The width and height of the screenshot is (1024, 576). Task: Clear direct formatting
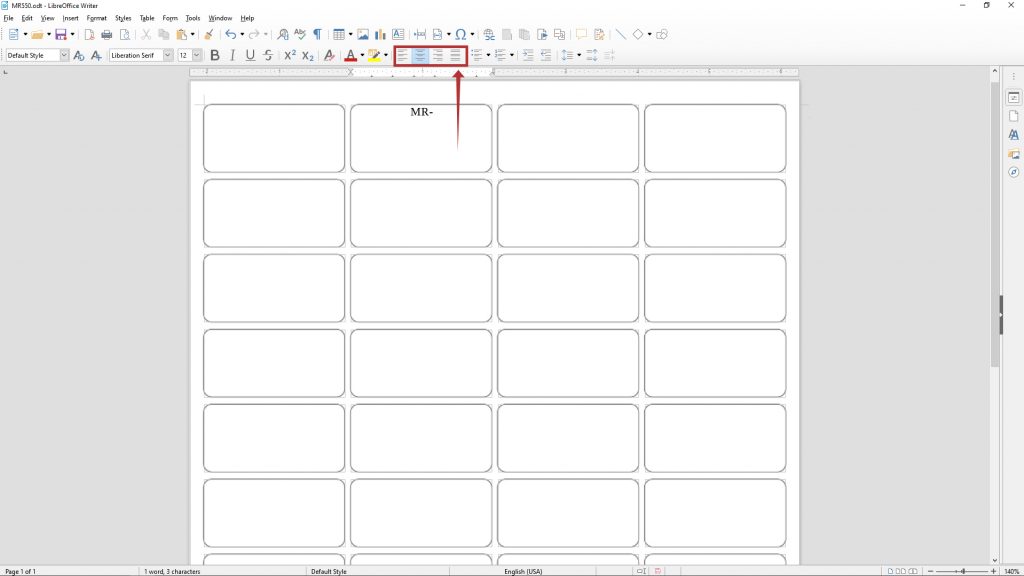click(329, 56)
